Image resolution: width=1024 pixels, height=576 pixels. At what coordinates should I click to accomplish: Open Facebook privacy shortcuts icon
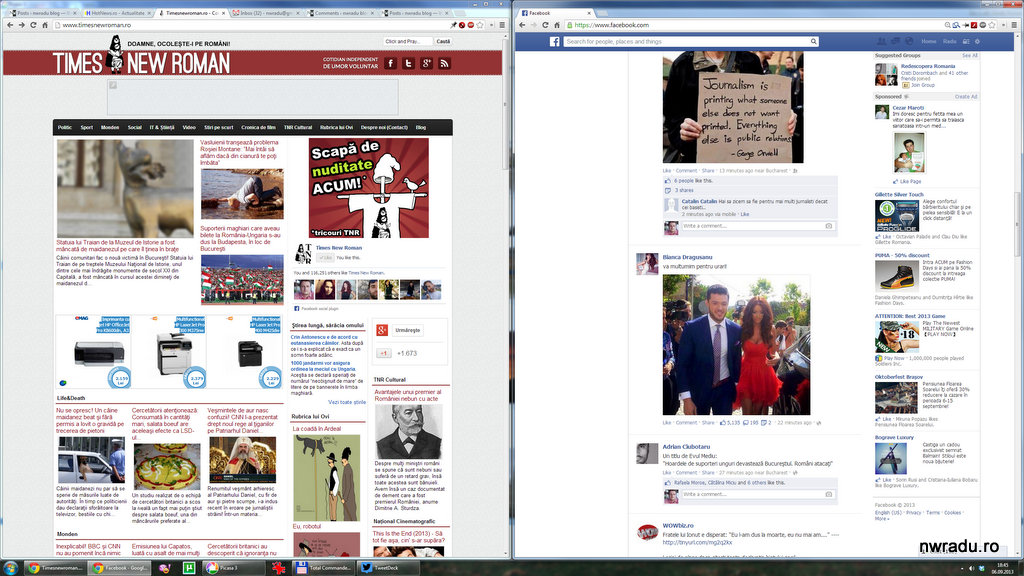click(x=966, y=41)
